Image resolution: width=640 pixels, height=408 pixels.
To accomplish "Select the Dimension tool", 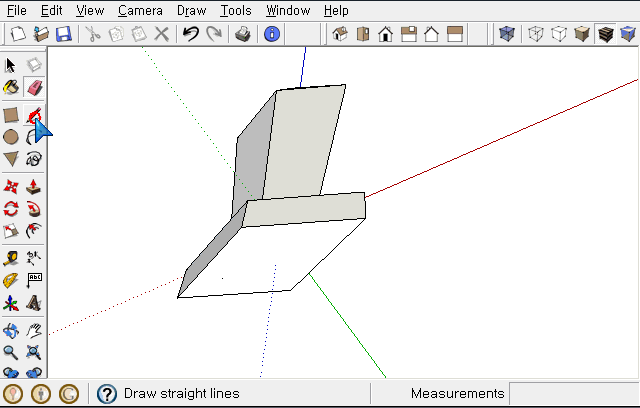I will pyautogui.click(x=34, y=259).
